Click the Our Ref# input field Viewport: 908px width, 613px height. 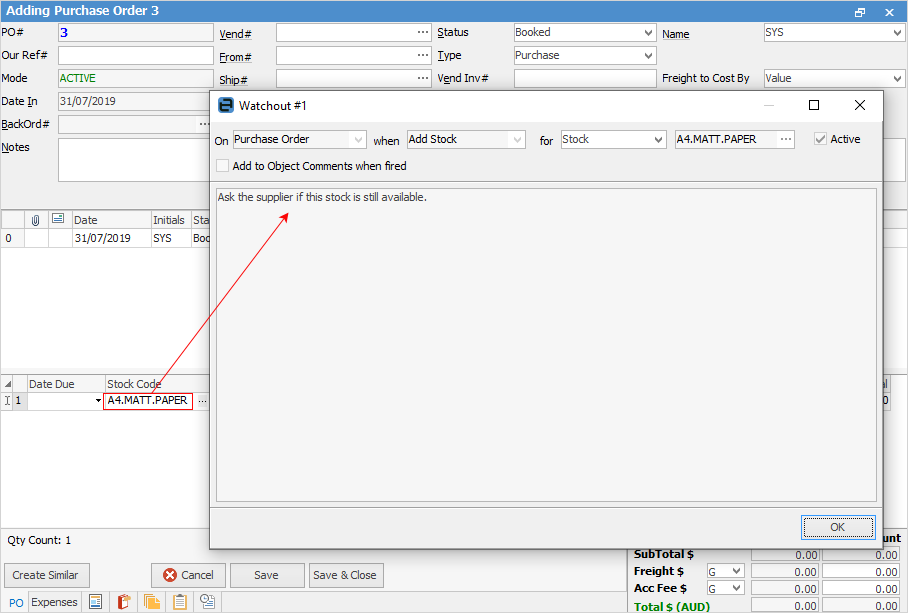point(136,56)
